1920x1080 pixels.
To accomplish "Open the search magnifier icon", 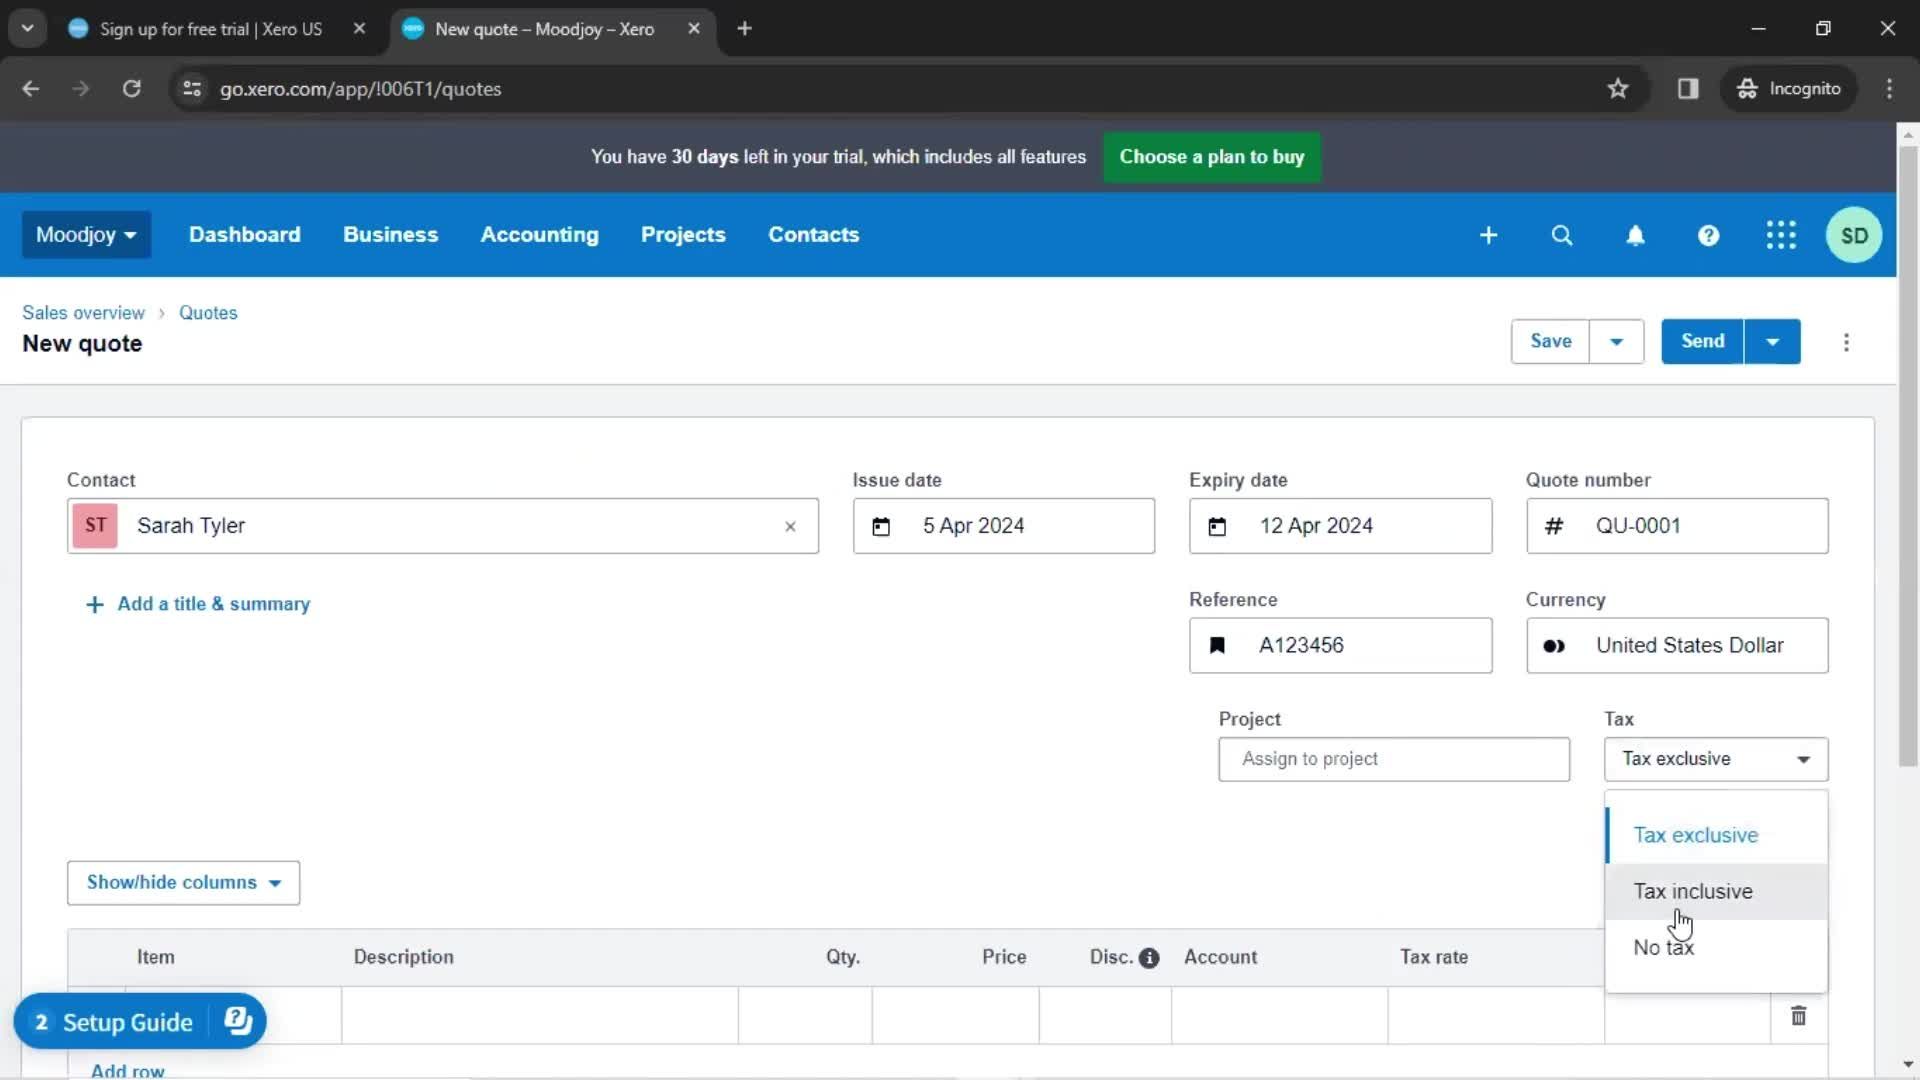I will coord(1562,235).
